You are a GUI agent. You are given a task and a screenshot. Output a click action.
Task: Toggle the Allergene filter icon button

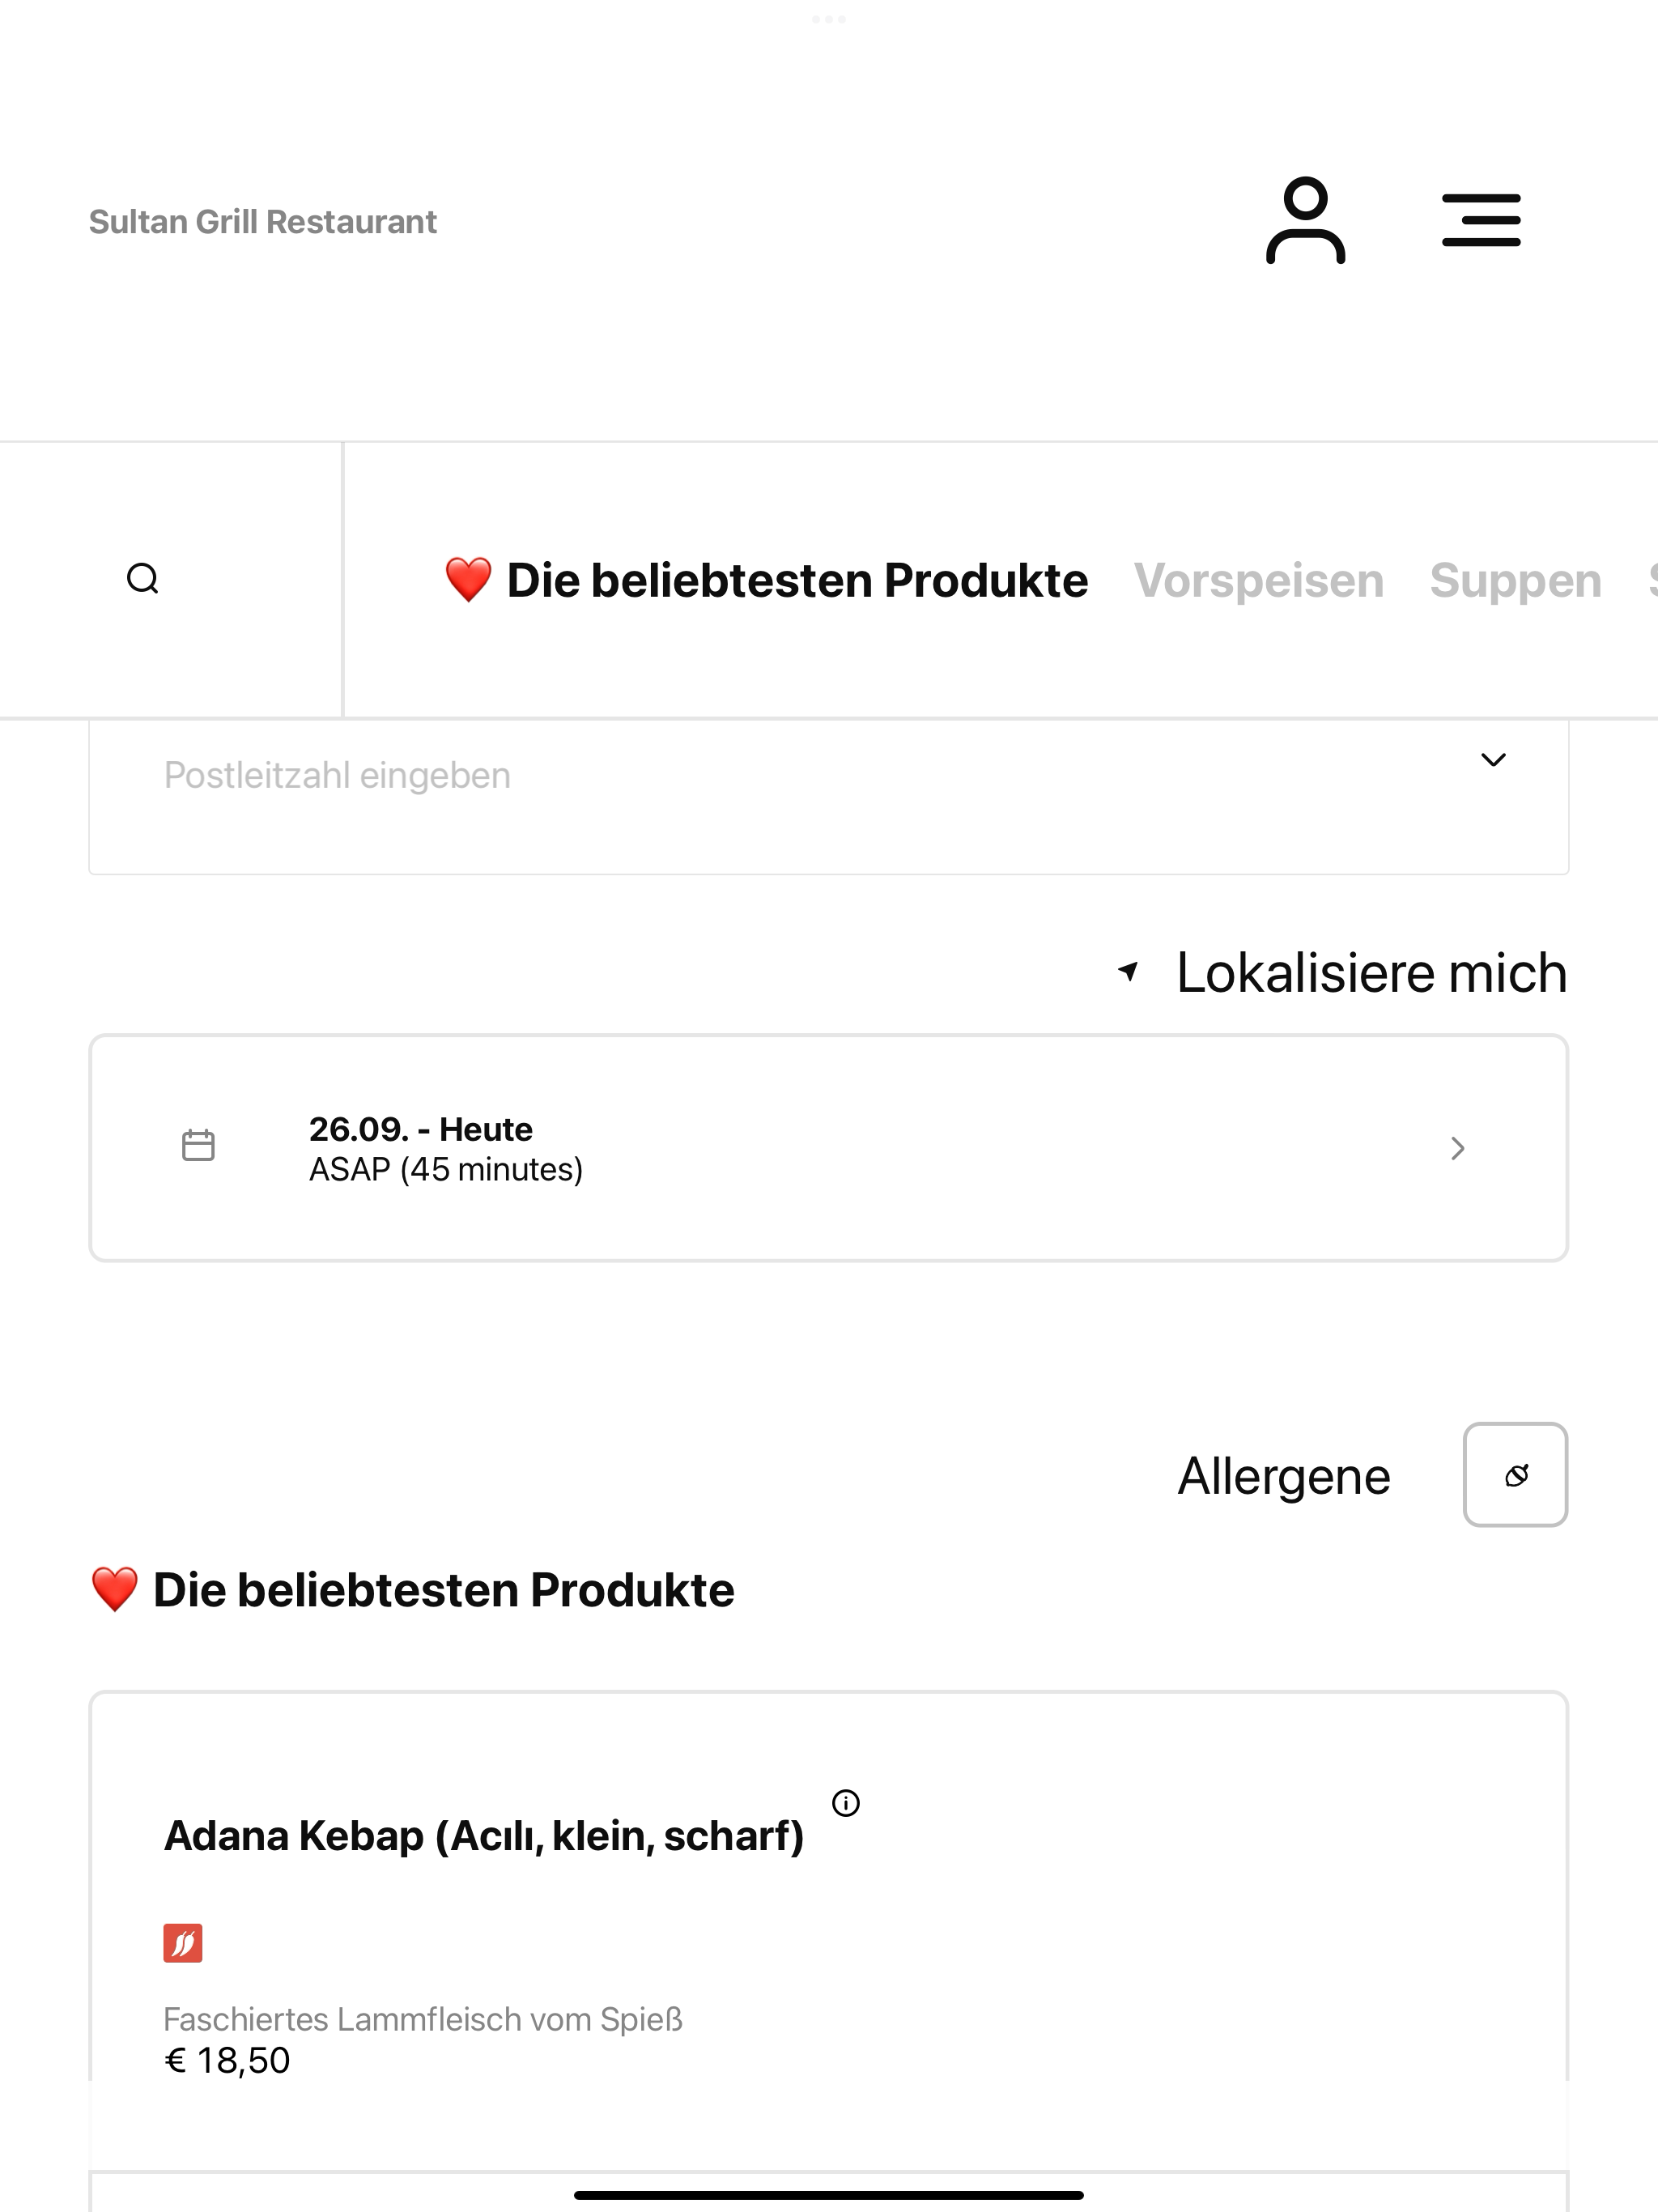click(1515, 1475)
